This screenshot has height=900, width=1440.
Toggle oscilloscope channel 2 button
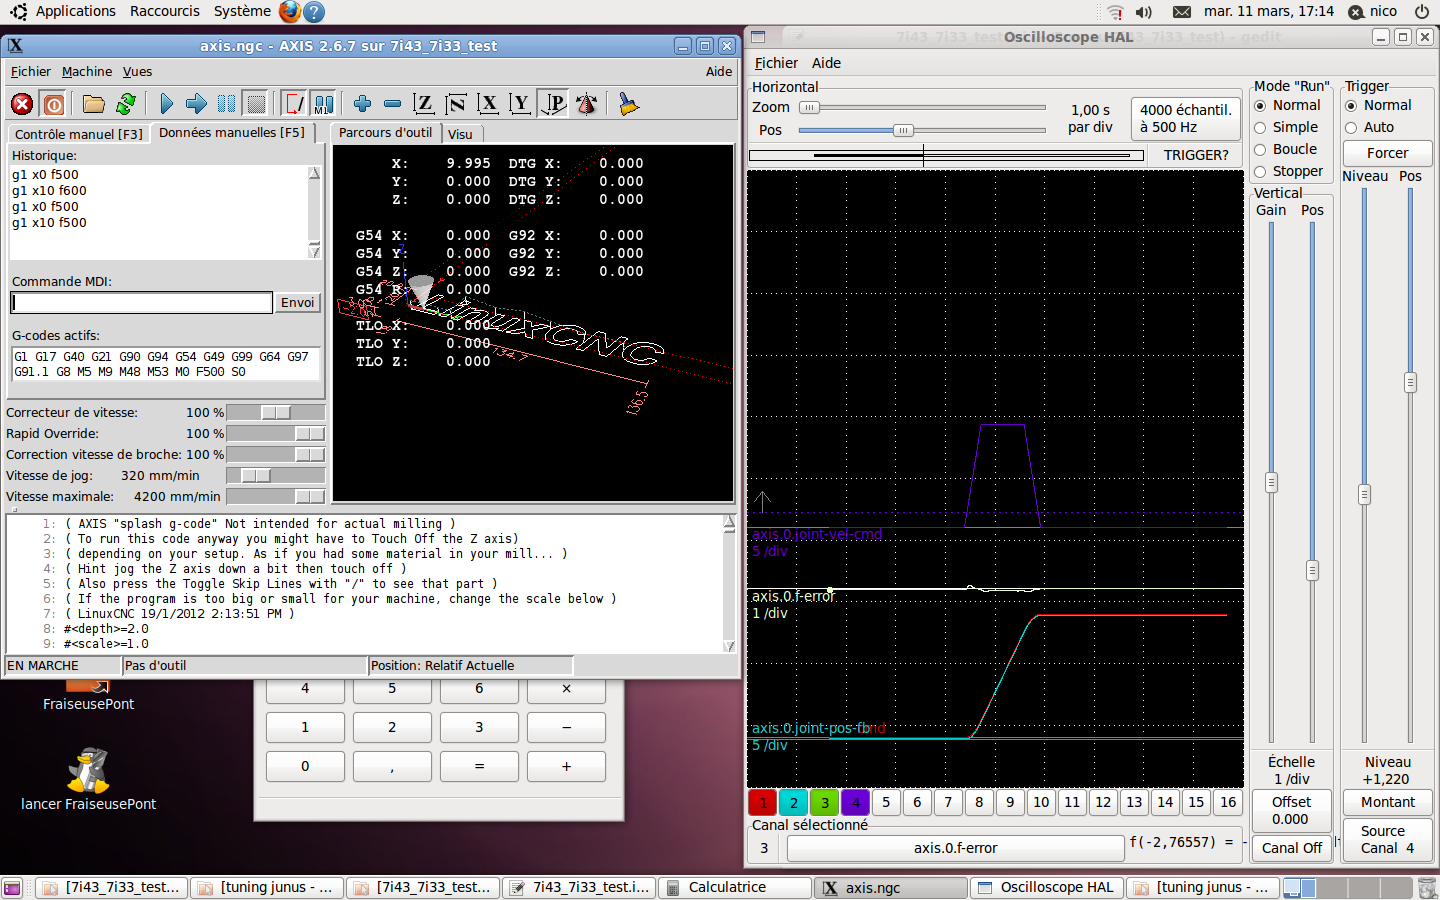point(794,802)
